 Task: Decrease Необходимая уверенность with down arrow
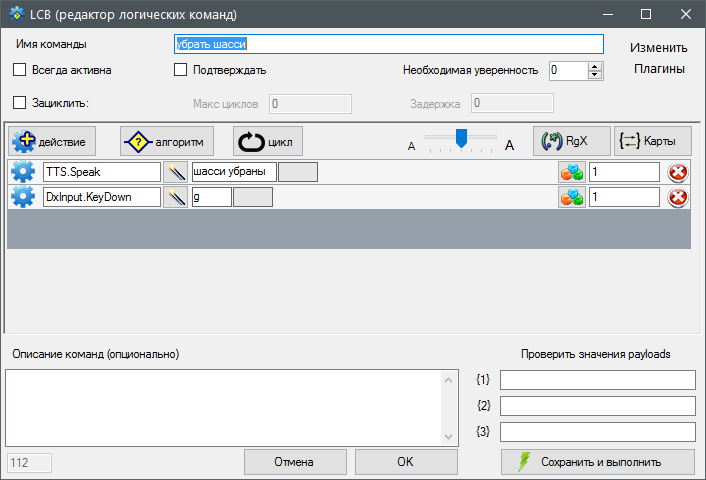click(x=595, y=75)
